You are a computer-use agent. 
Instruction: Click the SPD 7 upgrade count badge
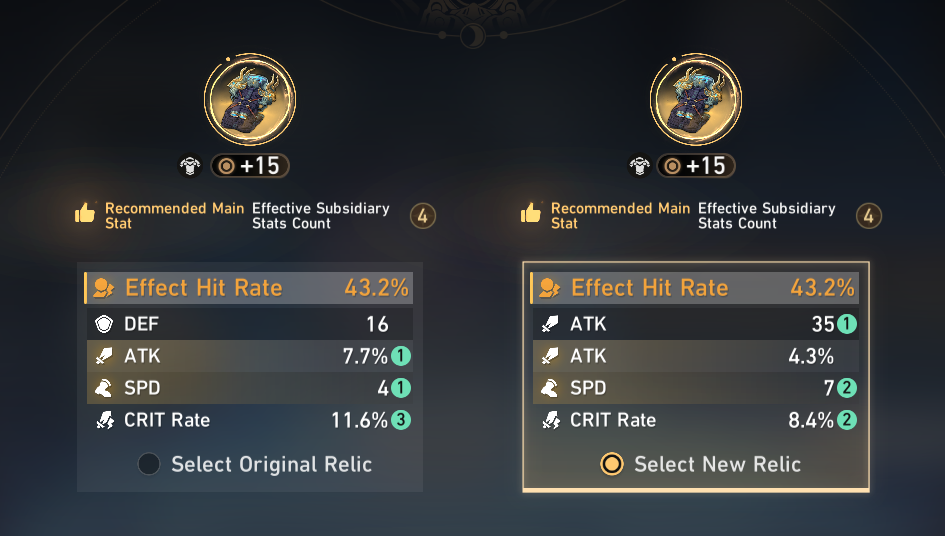(x=847, y=388)
